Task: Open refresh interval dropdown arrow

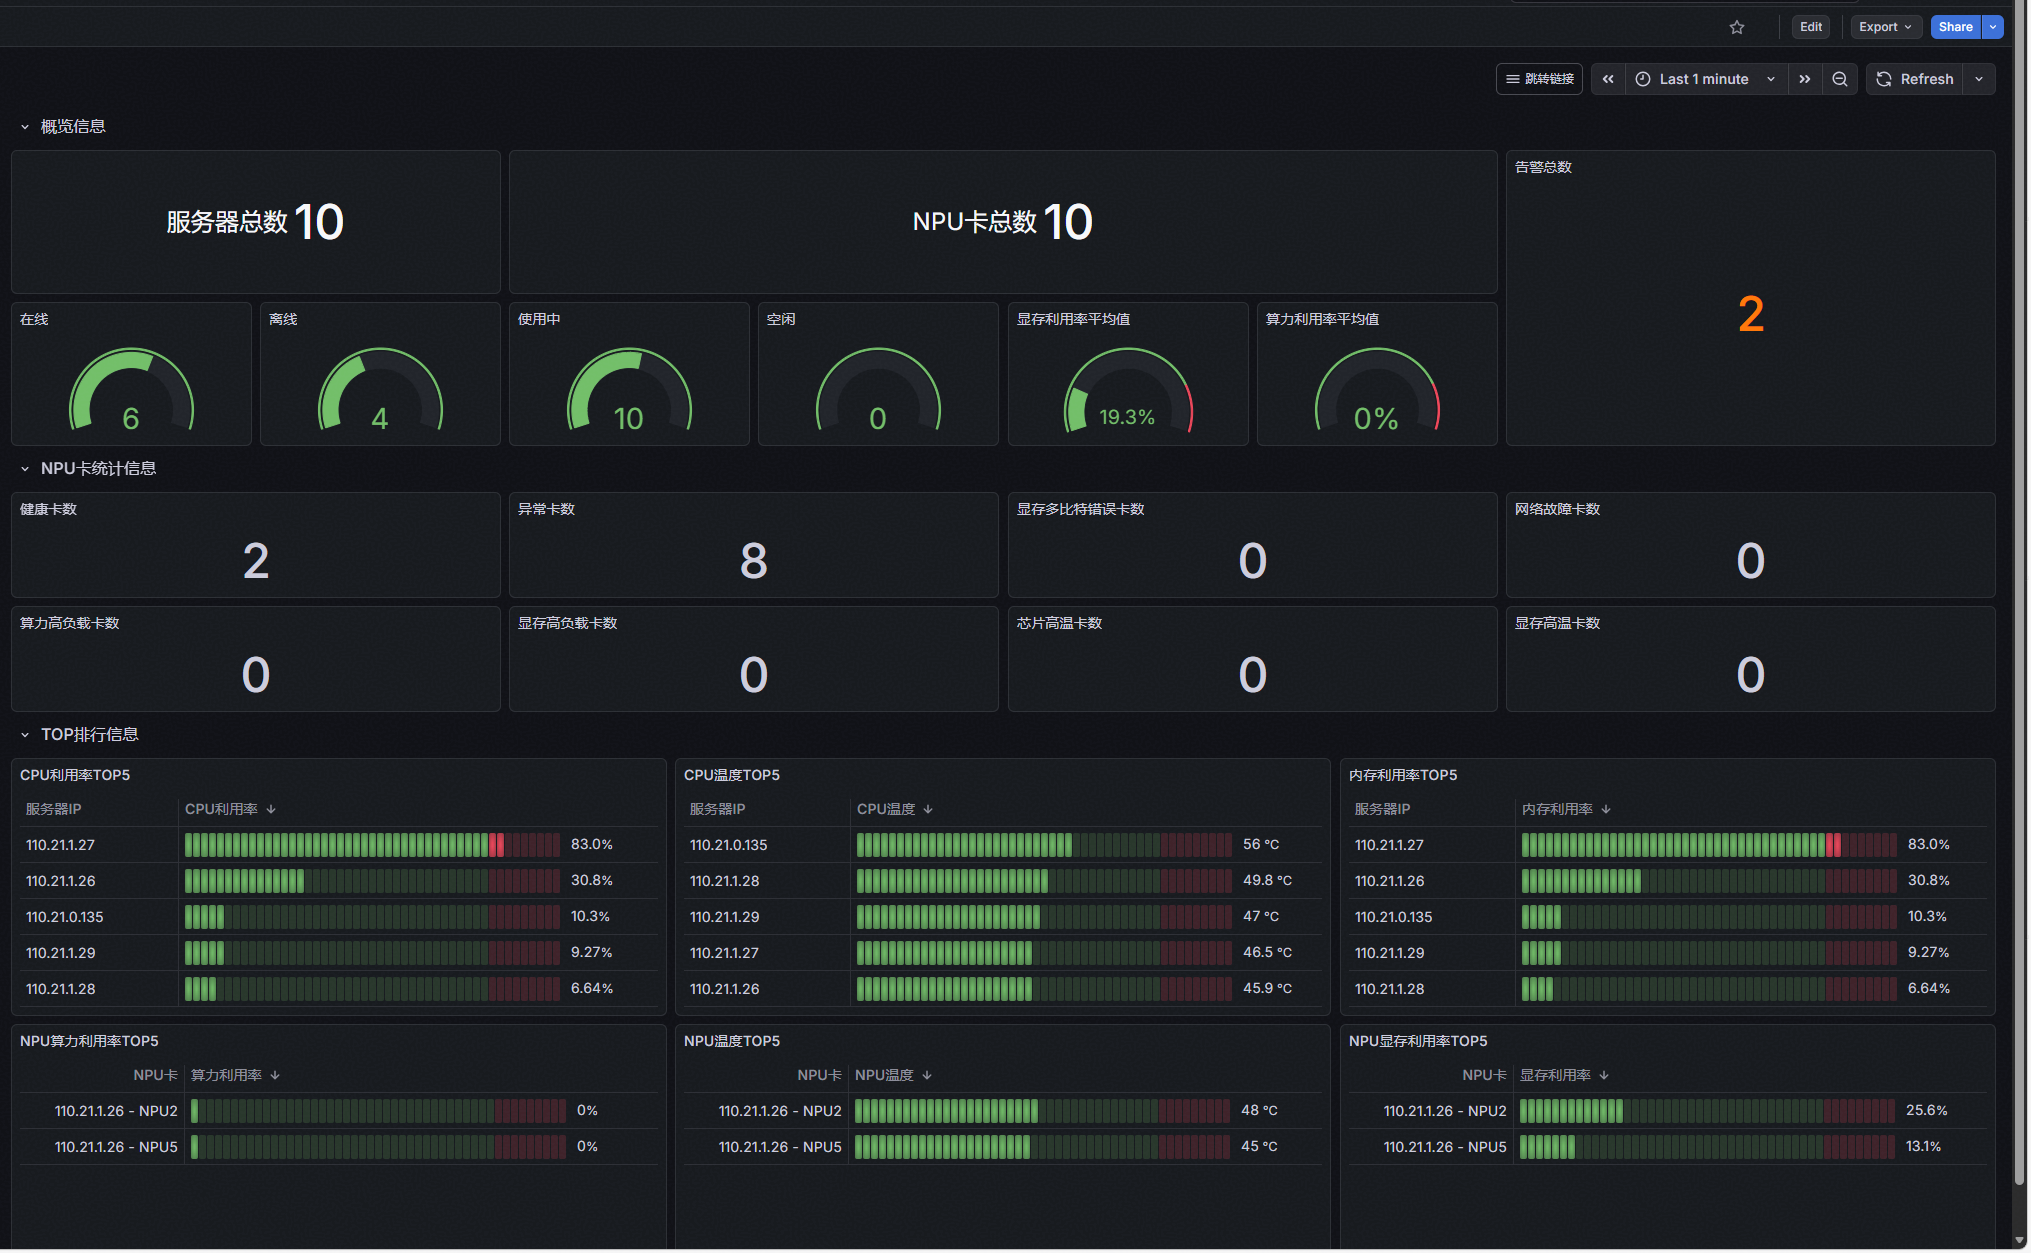Action: tap(1979, 79)
